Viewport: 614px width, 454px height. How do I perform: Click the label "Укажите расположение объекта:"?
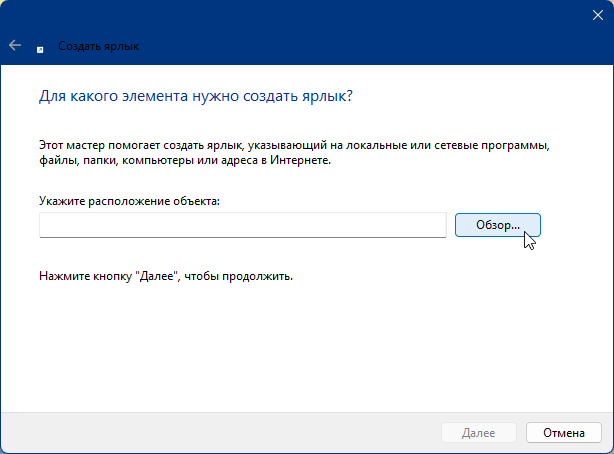click(130, 201)
